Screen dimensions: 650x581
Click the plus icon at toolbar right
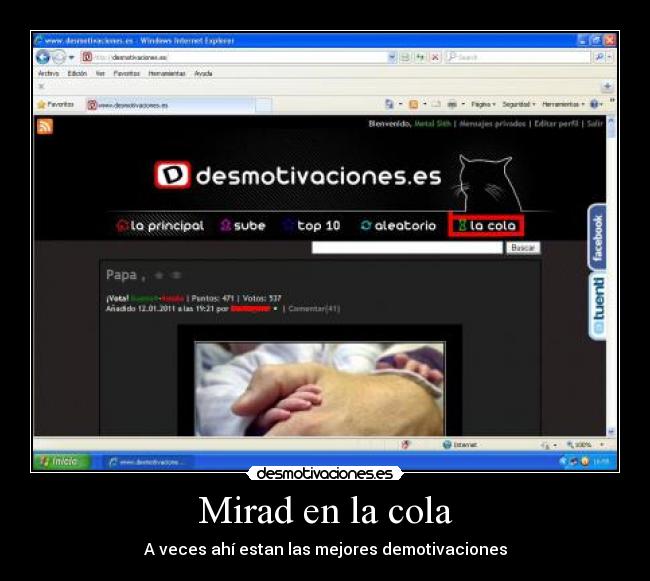tap(607, 86)
